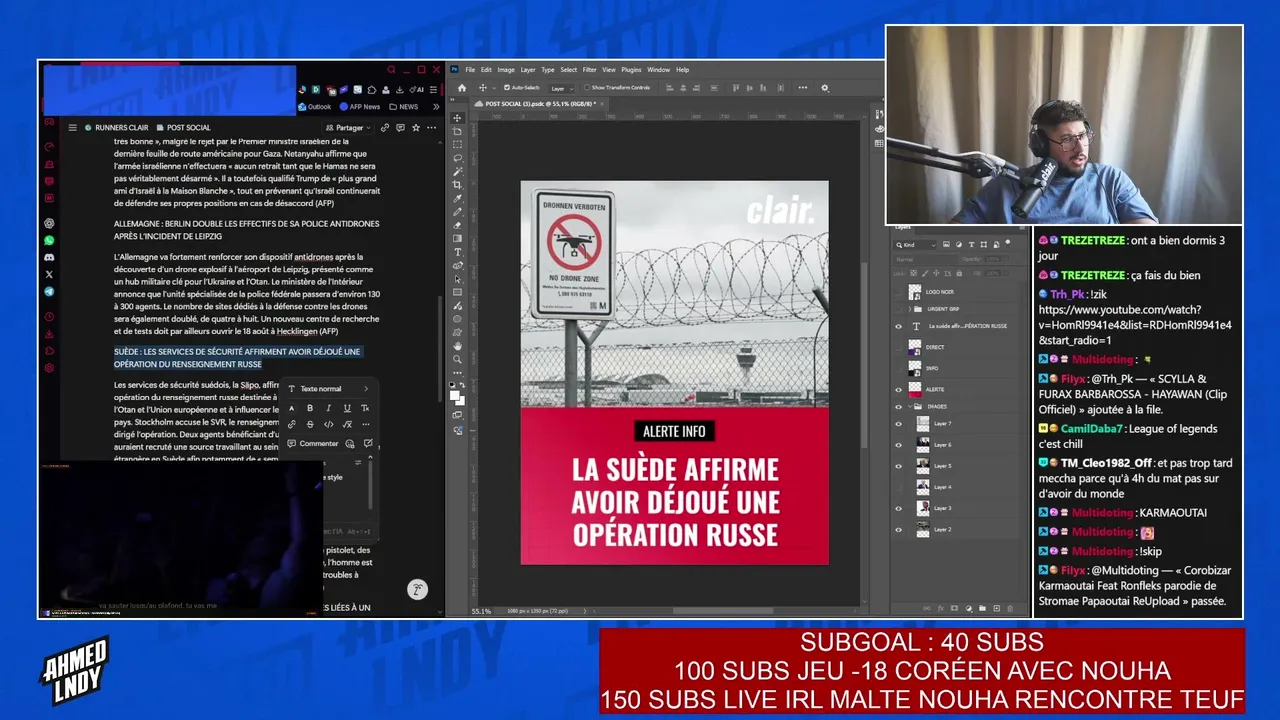The height and width of the screenshot is (720, 1280).
Task: Open the Outlook bookmark
Action: click(x=314, y=107)
